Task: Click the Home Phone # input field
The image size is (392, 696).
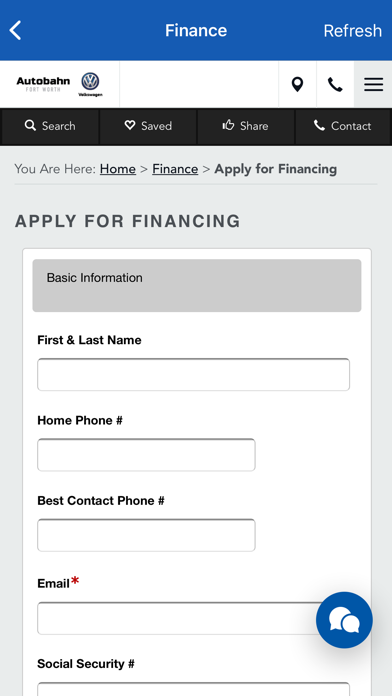Action: tap(146, 455)
